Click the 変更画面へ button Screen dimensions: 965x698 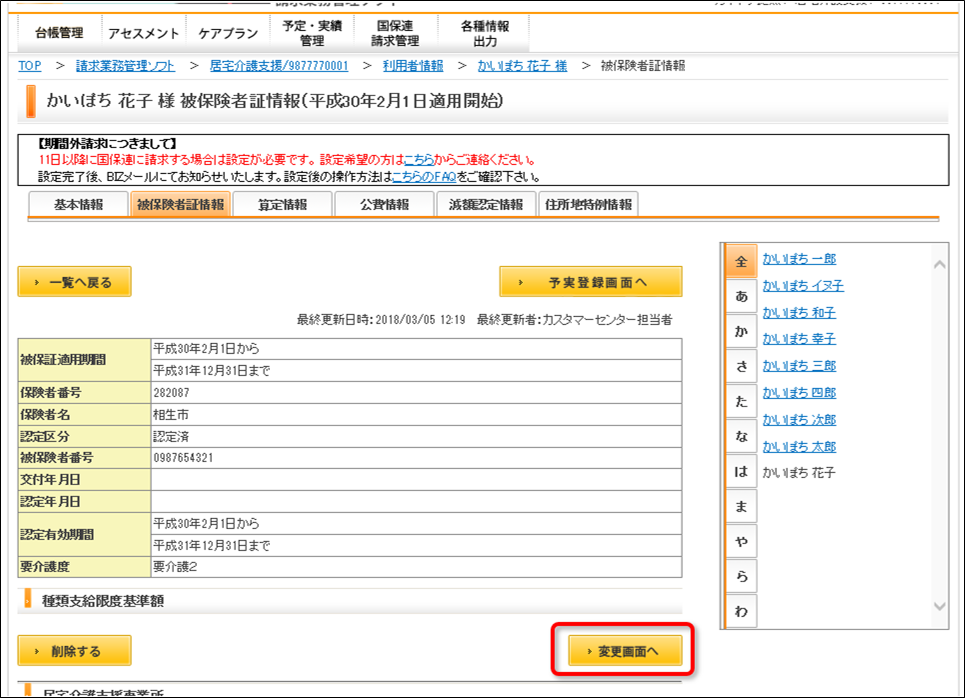(x=625, y=651)
